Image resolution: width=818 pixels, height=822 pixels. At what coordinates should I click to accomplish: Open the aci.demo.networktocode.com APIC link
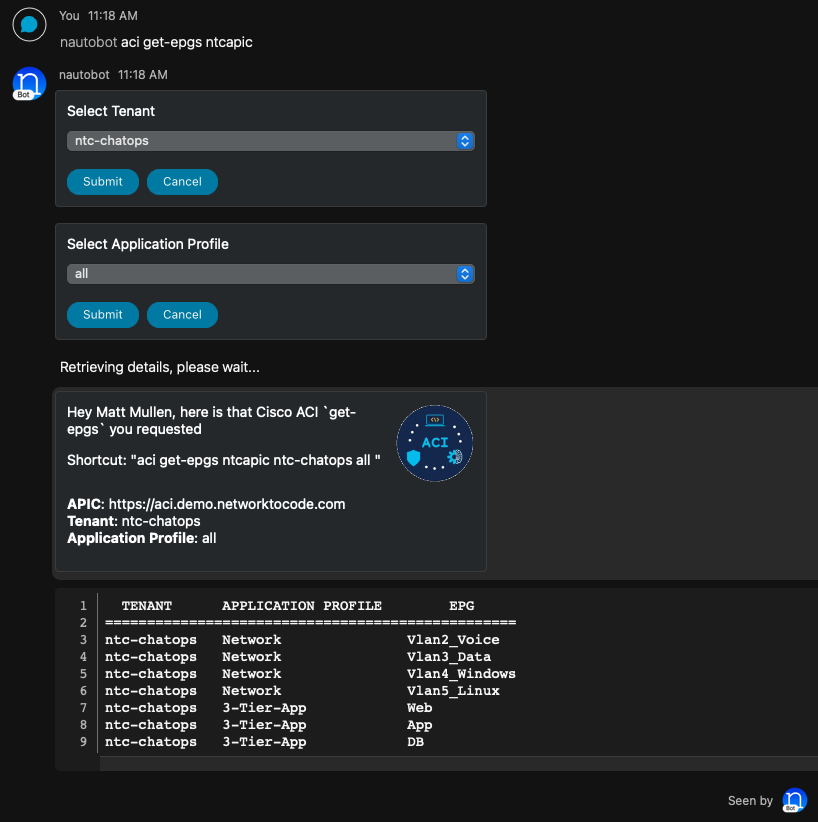tap(227, 504)
